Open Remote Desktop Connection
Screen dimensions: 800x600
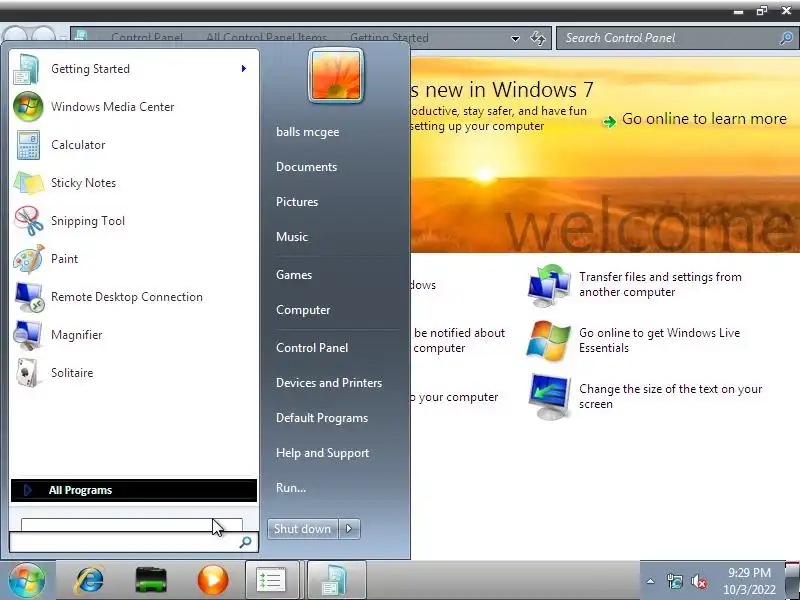[x=134, y=297]
